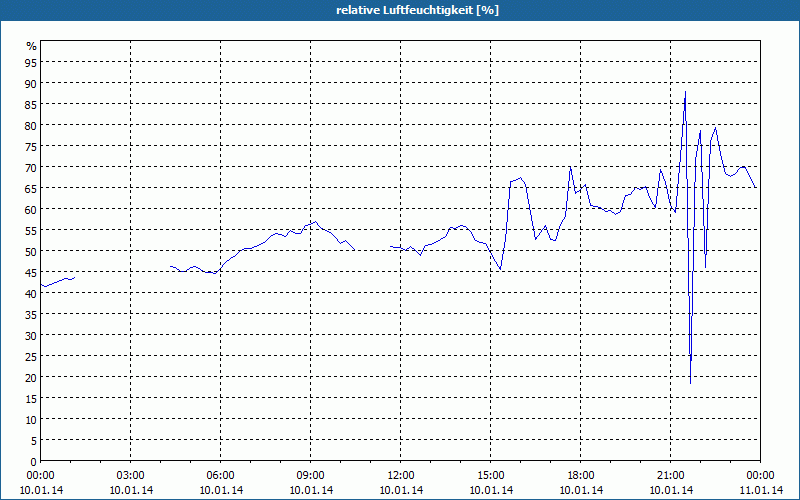Click the 0 value at the y-axis origin

click(34, 461)
